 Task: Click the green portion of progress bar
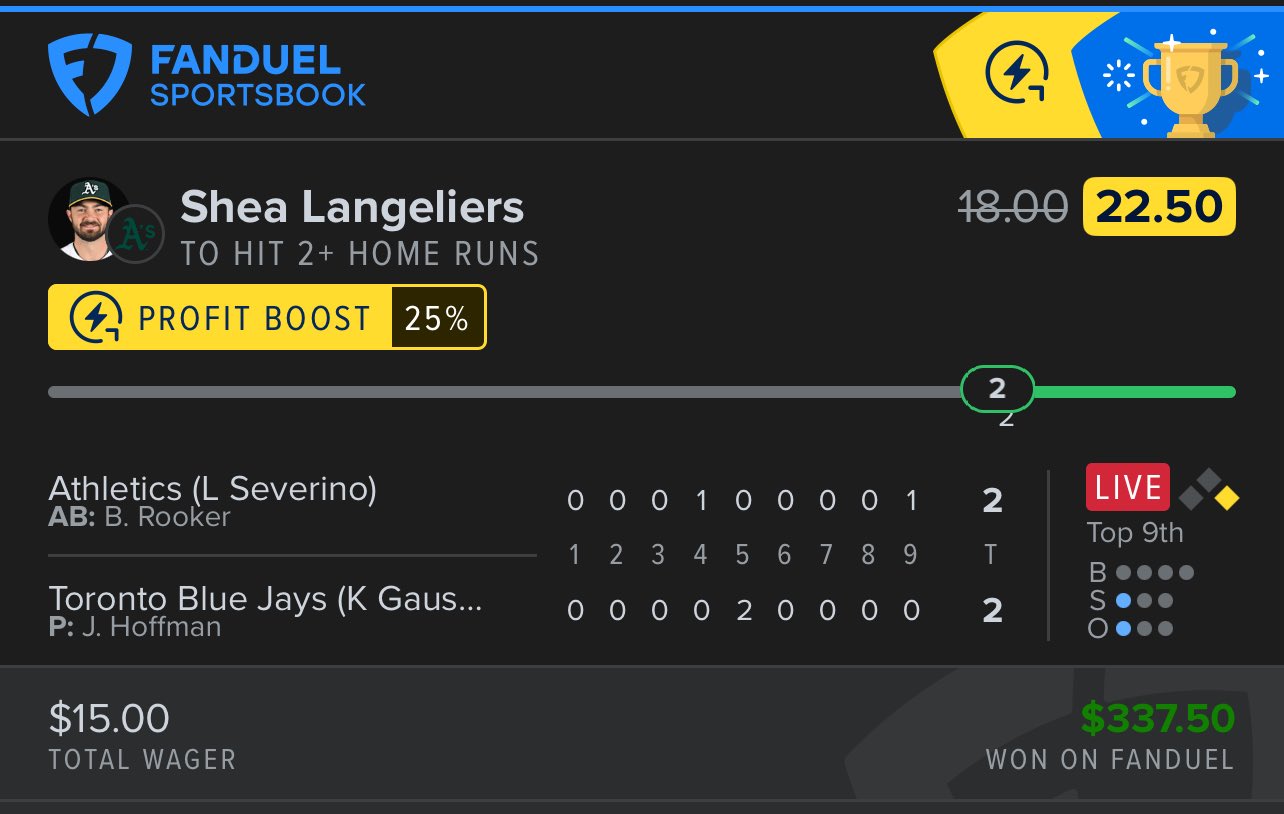click(1135, 392)
